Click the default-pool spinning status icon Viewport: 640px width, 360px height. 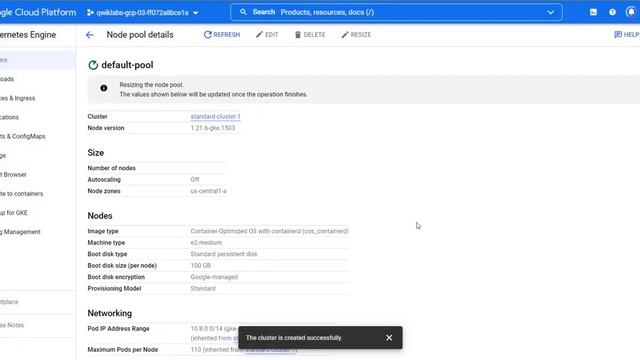click(93, 65)
